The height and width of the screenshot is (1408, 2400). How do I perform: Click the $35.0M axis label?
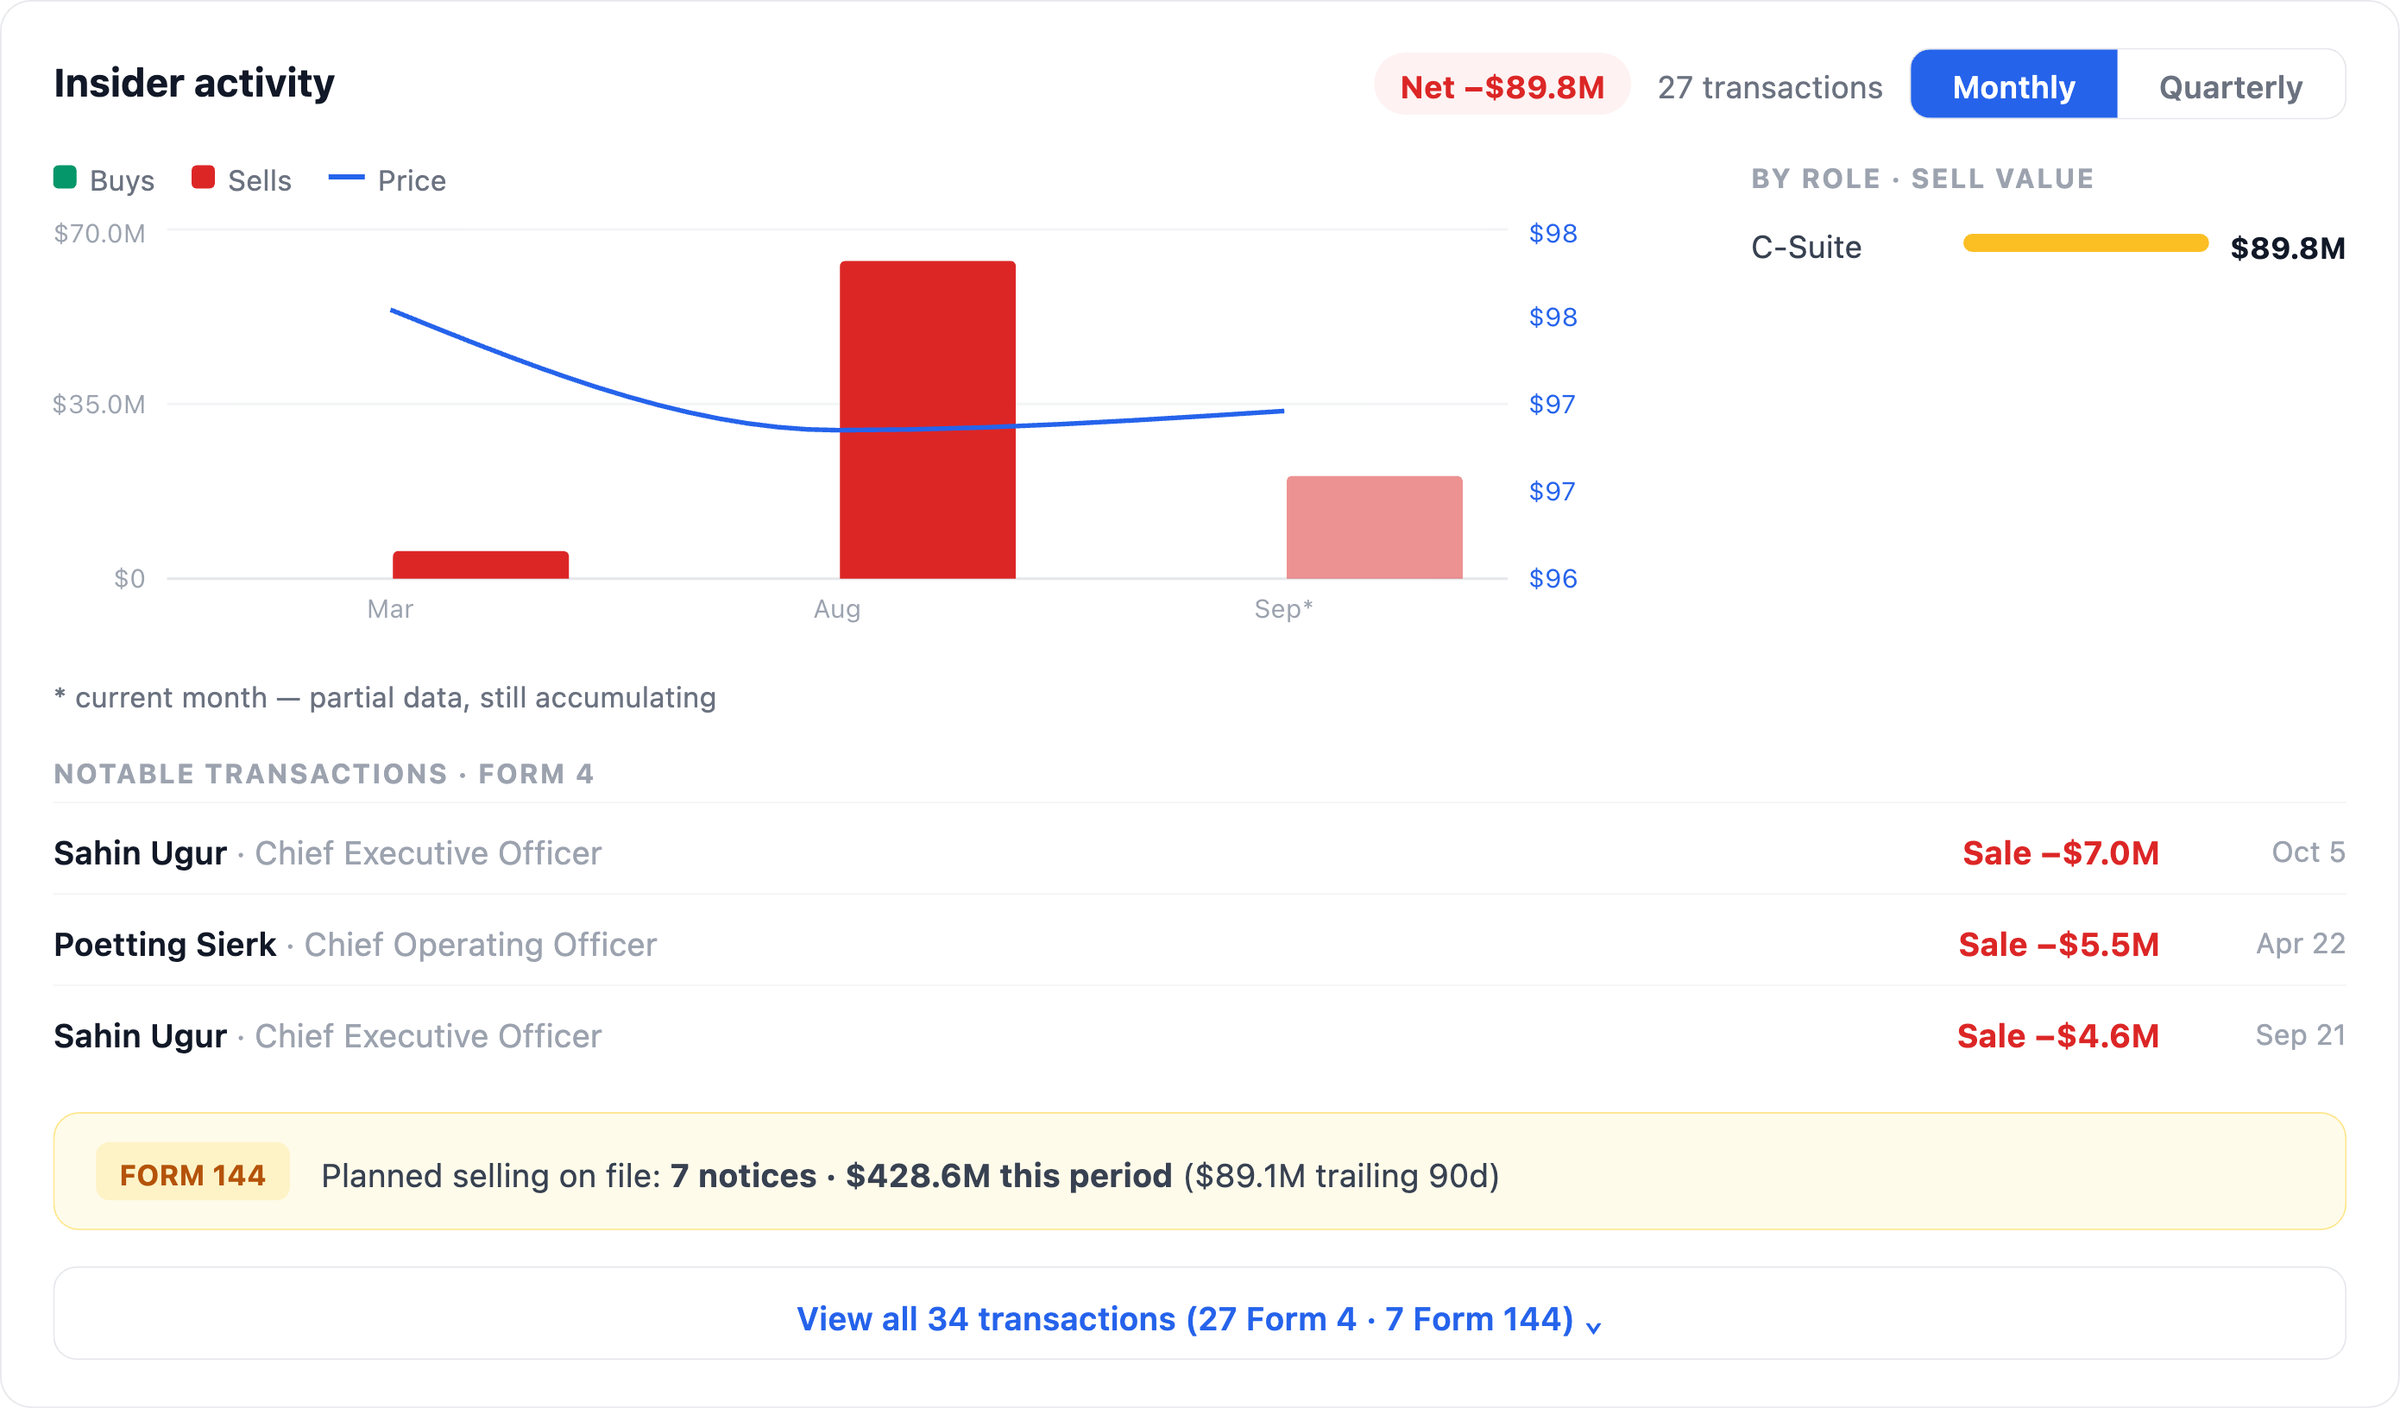pyautogui.click(x=99, y=404)
